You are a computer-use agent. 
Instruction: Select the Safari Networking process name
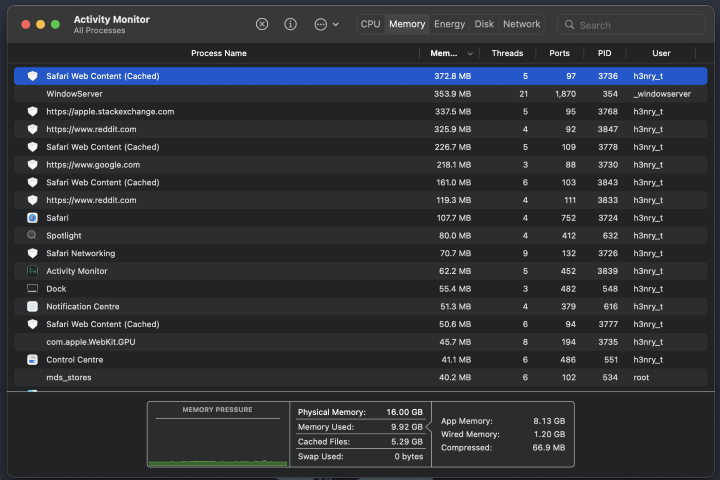pyautogui.click(x=81, y=254)
